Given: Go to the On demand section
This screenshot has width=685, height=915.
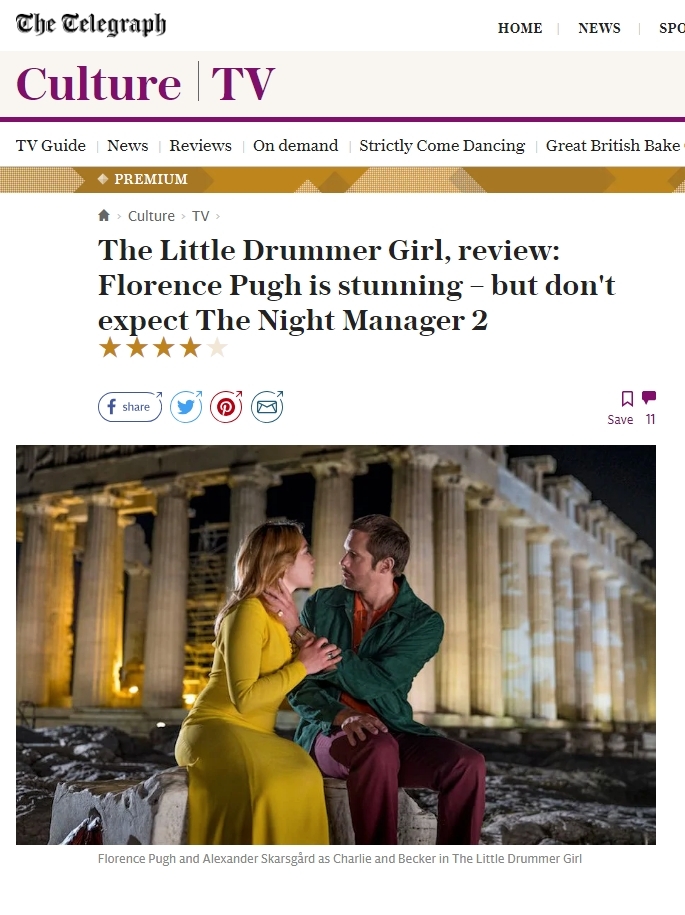Looking at the screenshot, I should pos(295,145).
